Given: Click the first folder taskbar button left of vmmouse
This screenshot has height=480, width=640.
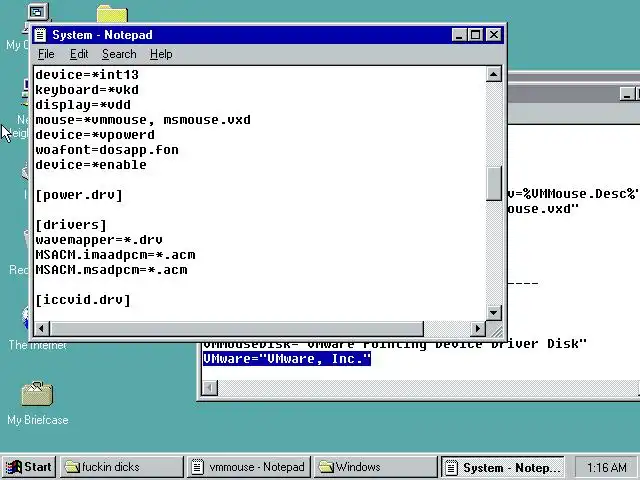Looking at the screenshot, I should [122, 467].
